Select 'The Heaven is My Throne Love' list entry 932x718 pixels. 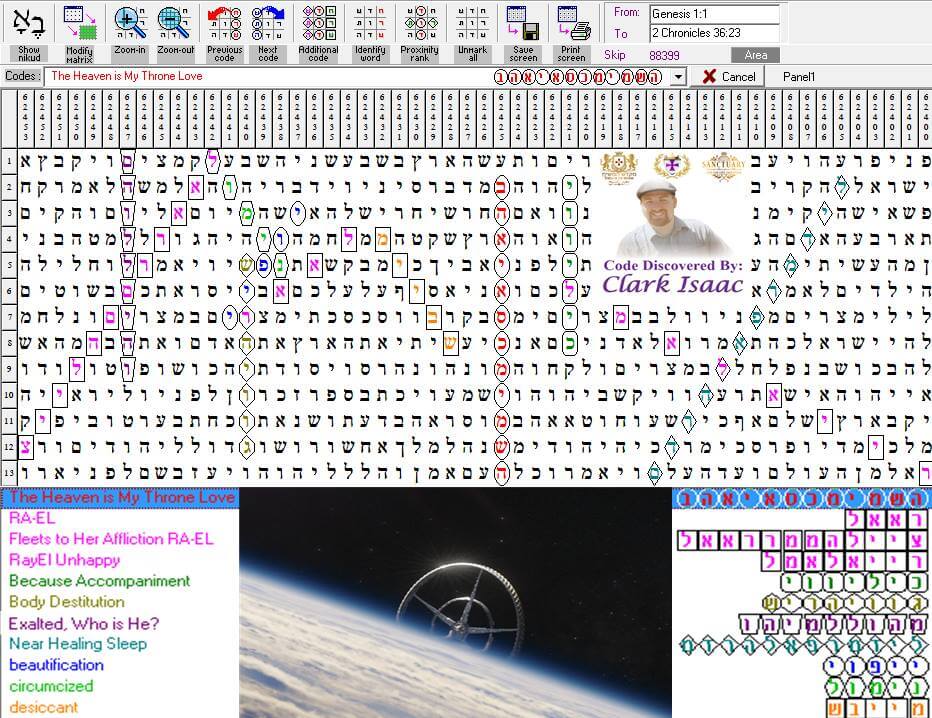tap(120, 497)
